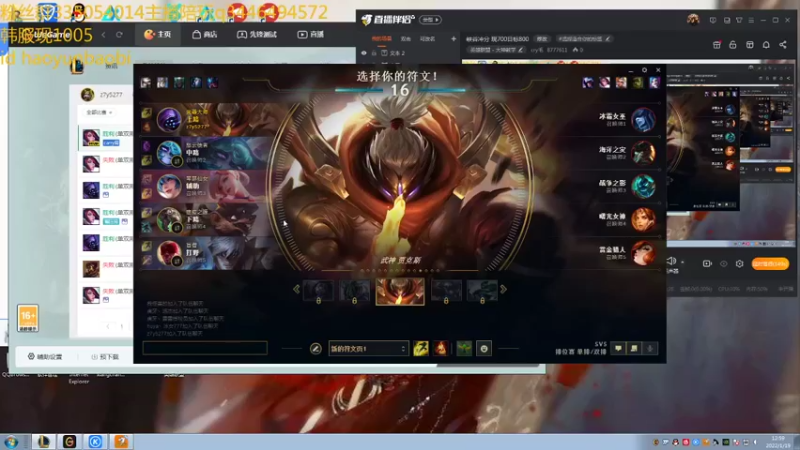Open the green ward skin picker
This screenshot has height=450, width=800.
pyautogui.click(x=464, y=348)
